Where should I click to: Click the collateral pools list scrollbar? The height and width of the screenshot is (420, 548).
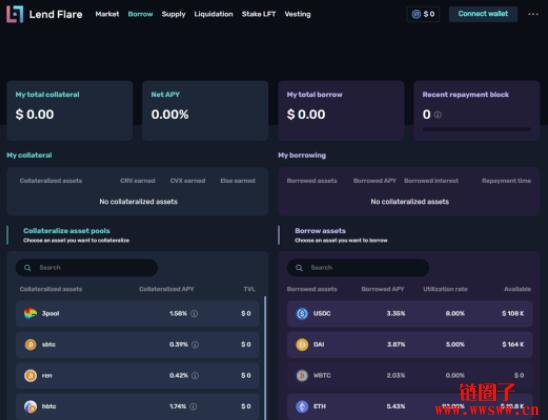pyautogui.click(x=265, y=358)
